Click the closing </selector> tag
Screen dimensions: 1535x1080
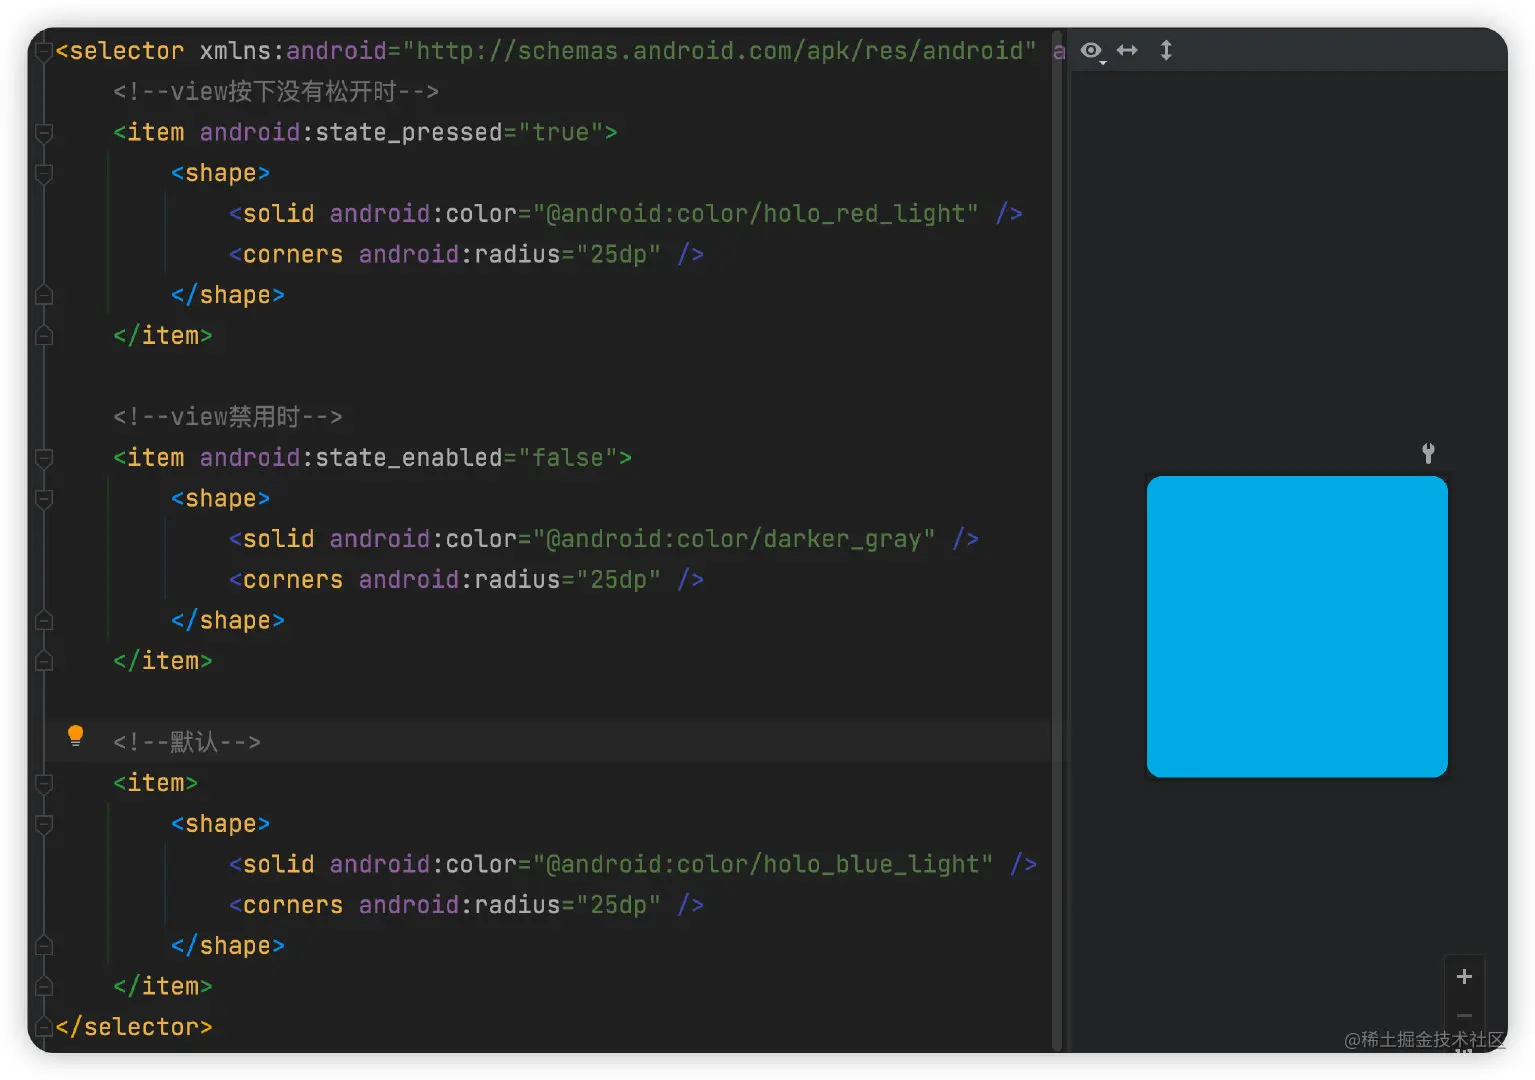134,1027
